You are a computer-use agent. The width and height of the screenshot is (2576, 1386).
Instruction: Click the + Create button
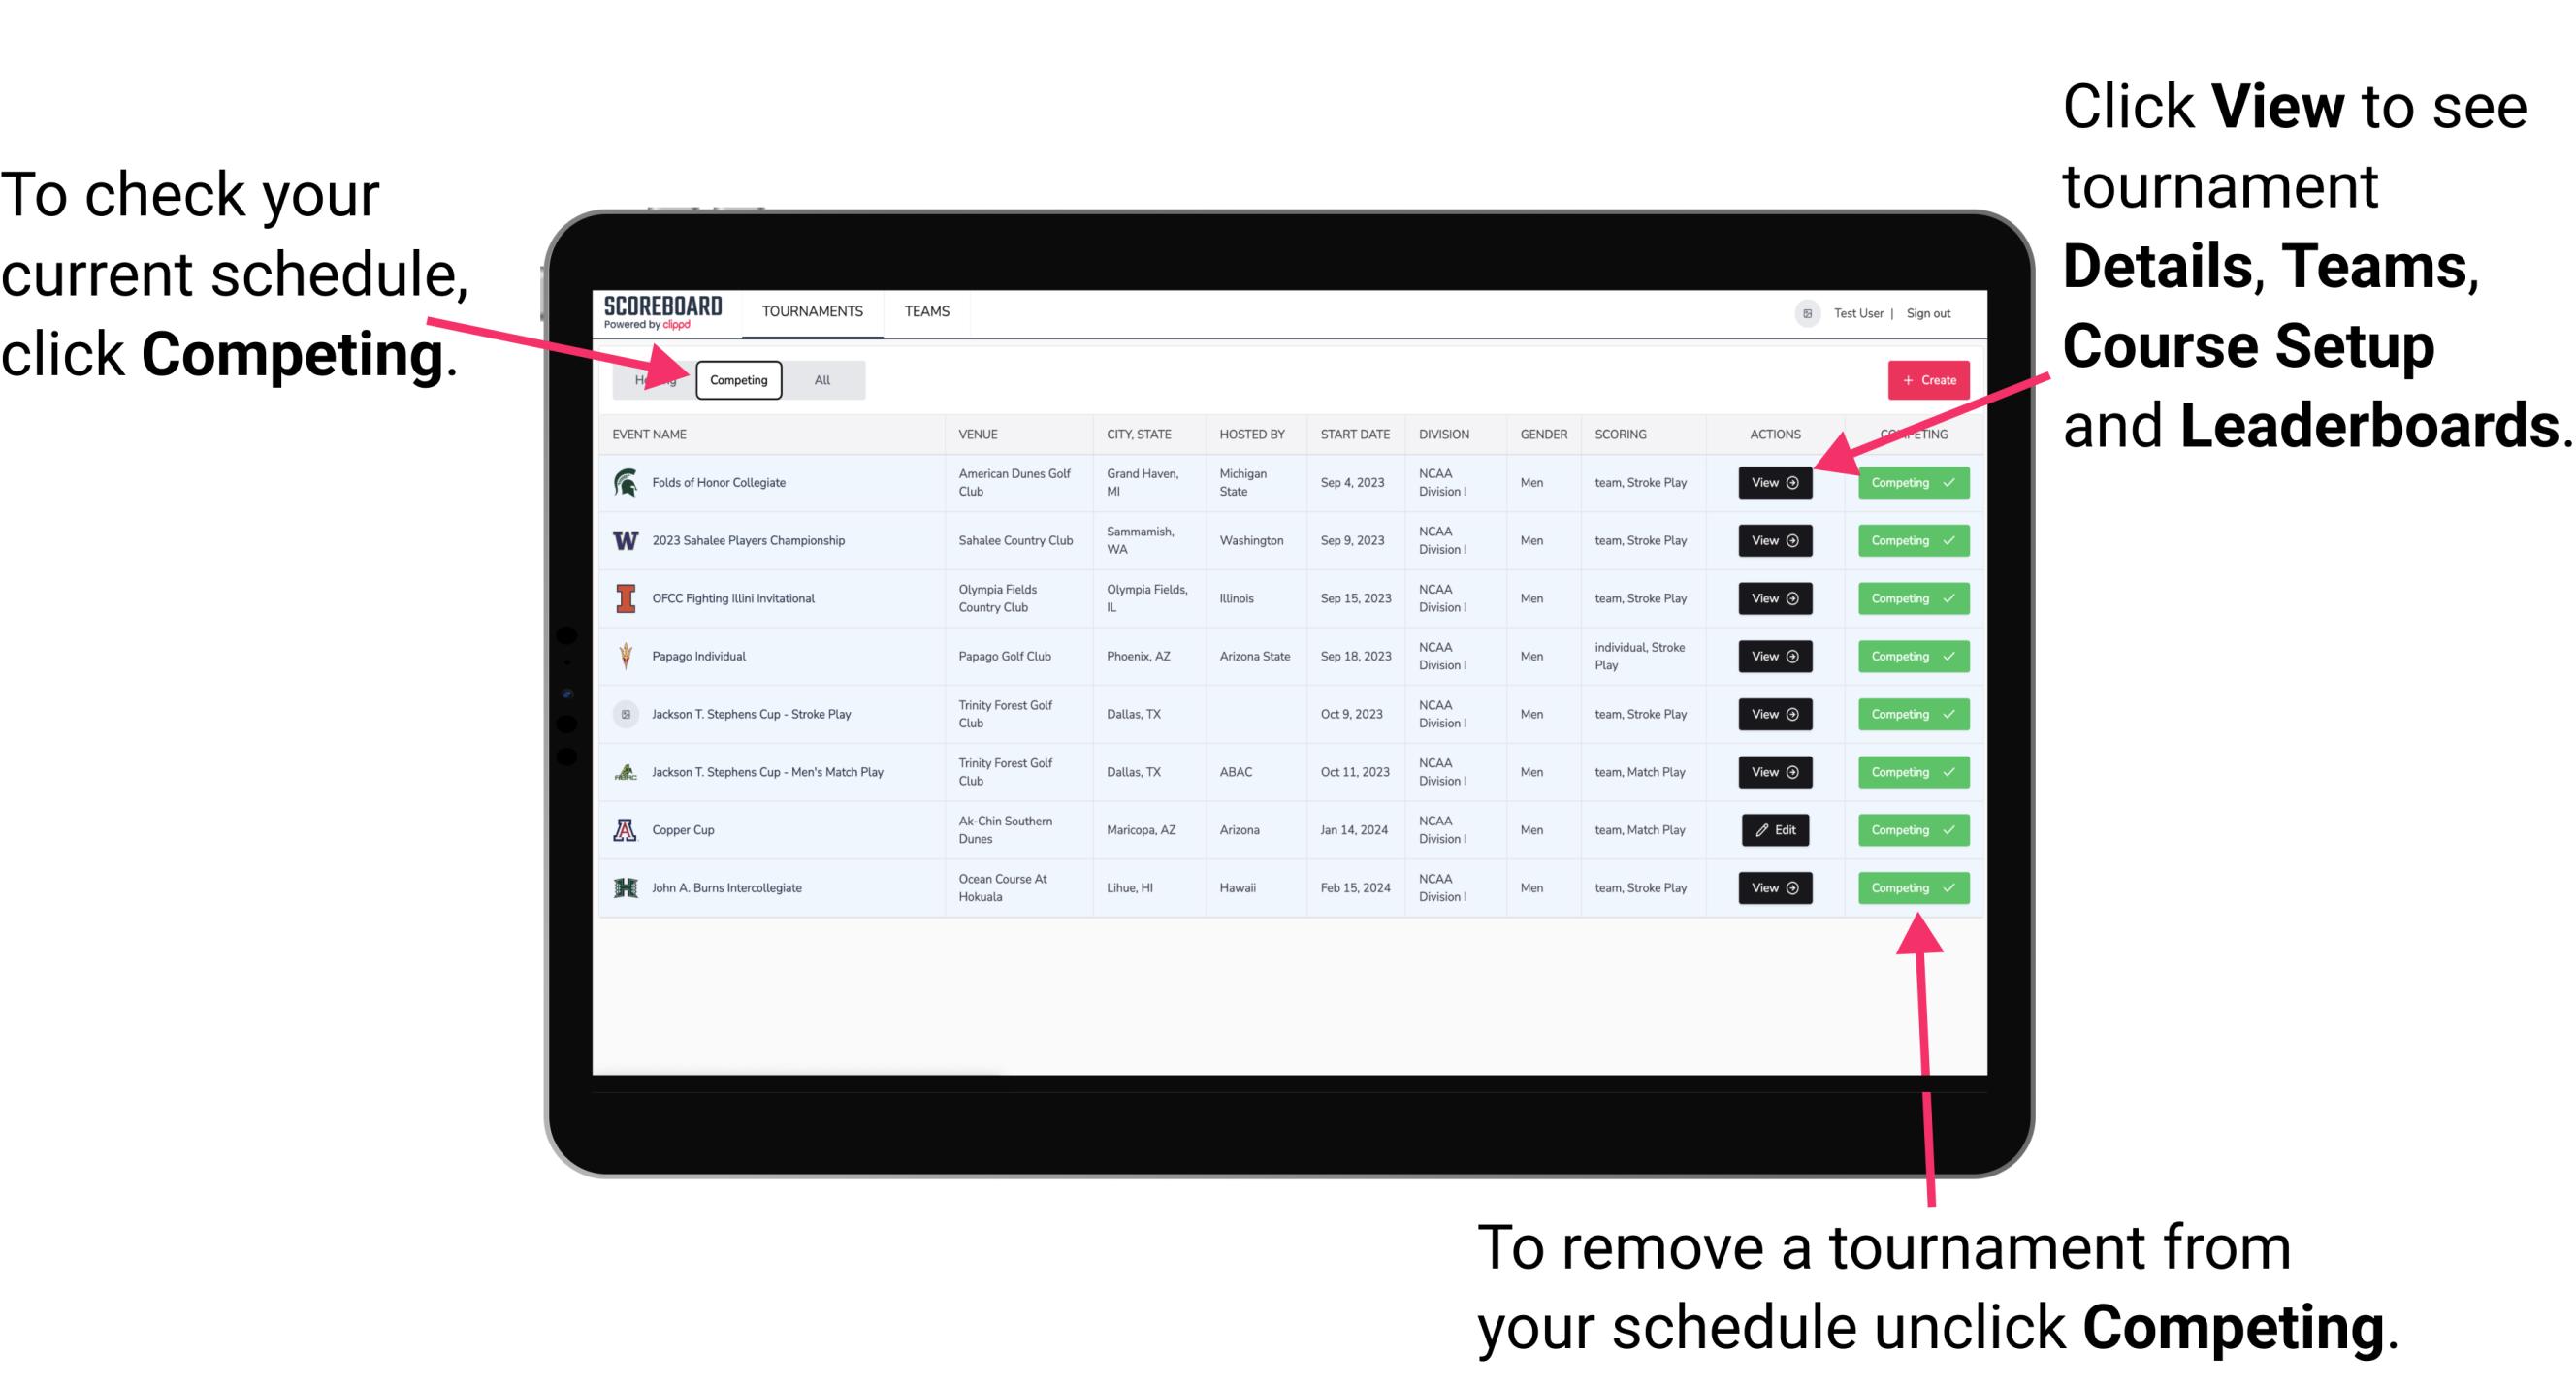pyautogui.click(x=1922, y=379)
